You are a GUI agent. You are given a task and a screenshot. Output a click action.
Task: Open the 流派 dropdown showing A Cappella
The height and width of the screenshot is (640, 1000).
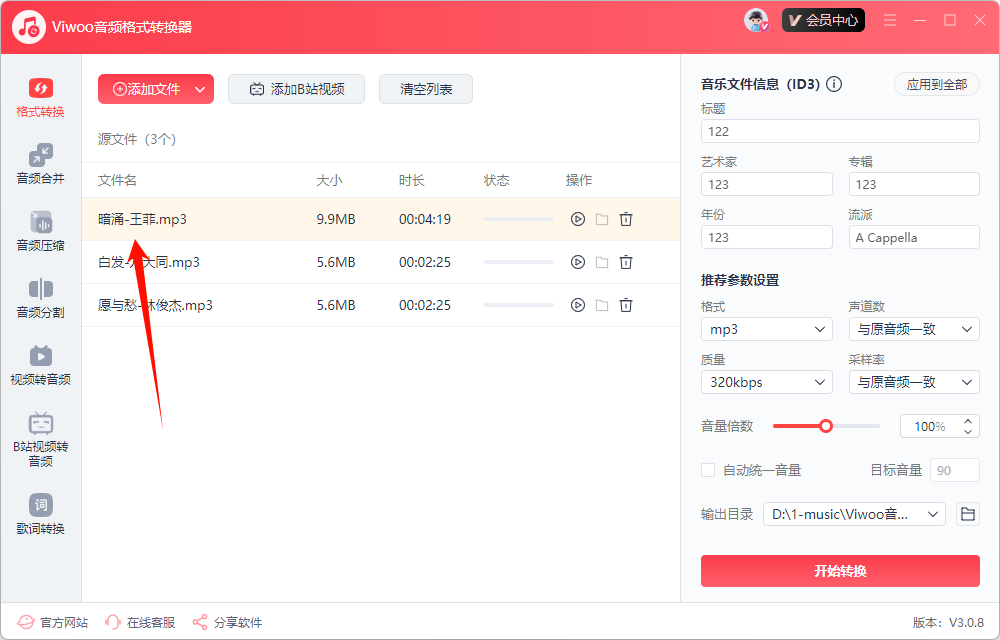click(x=913, y=237)
